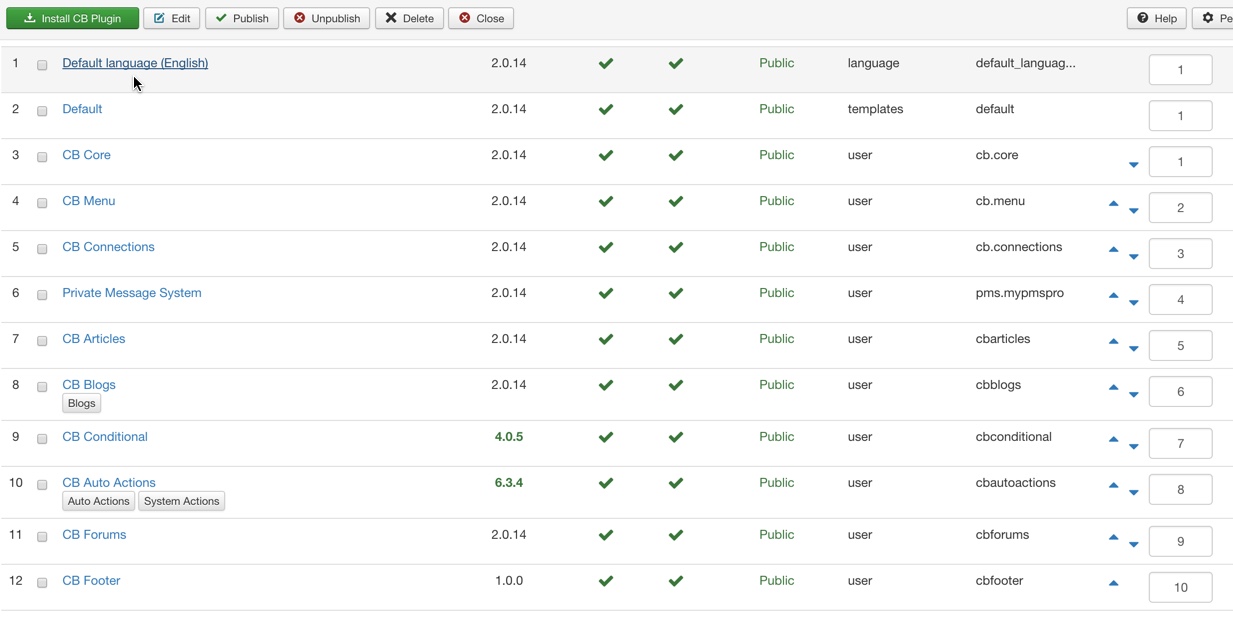Click the System Actions sub-button
This screenshot has height=618, width=1233.
[181, 501]
